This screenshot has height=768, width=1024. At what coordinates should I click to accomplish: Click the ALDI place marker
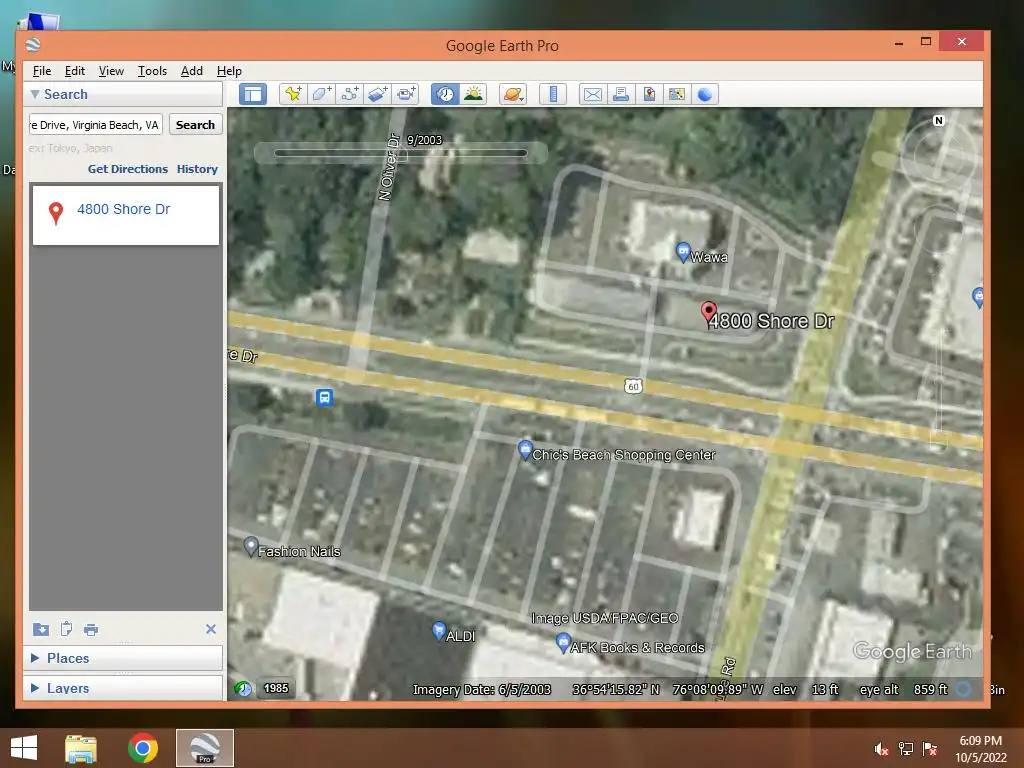[x=439, y=631]
